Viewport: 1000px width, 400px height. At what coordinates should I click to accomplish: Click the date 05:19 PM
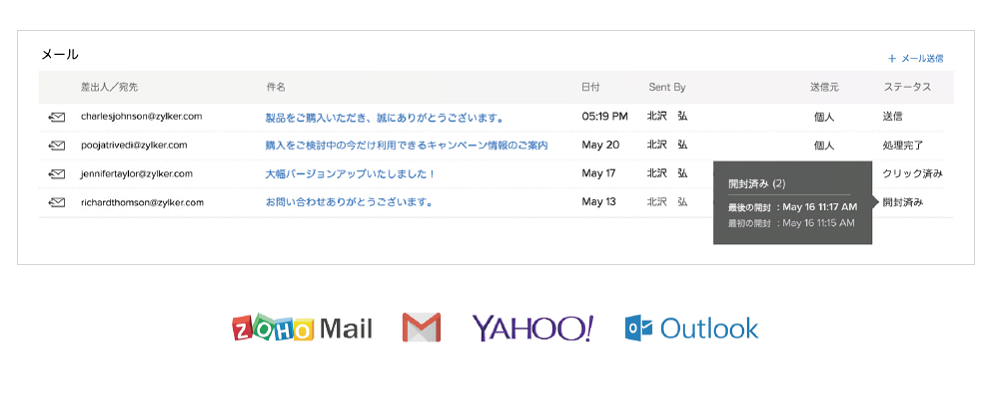pos(605,117)
